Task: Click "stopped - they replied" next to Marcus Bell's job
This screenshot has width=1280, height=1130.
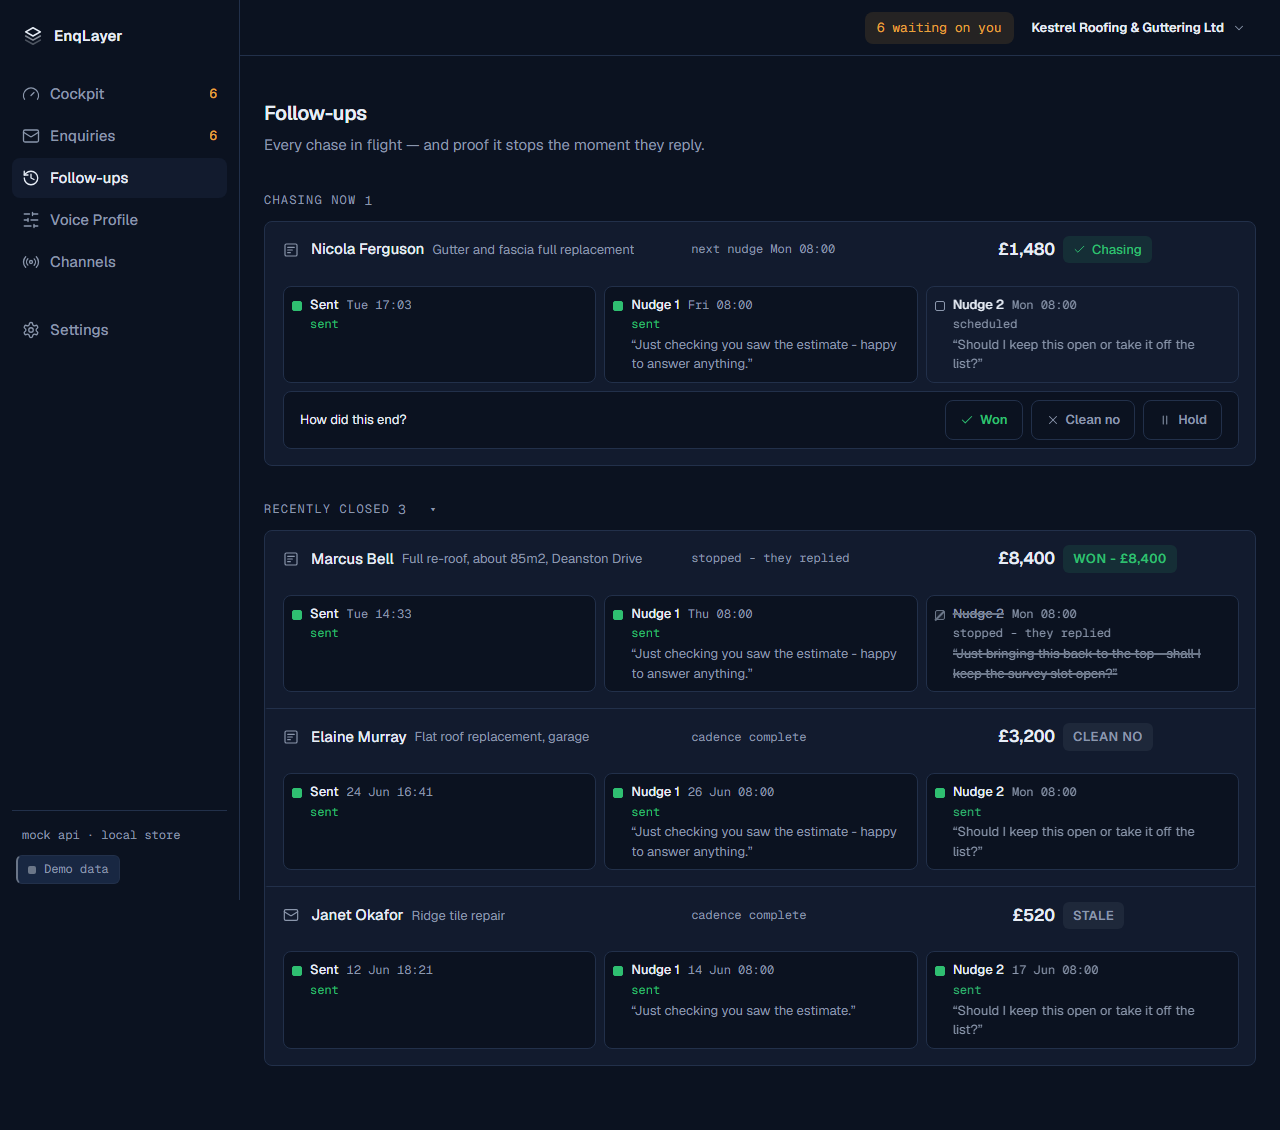Action: click(x=770, y=558)
